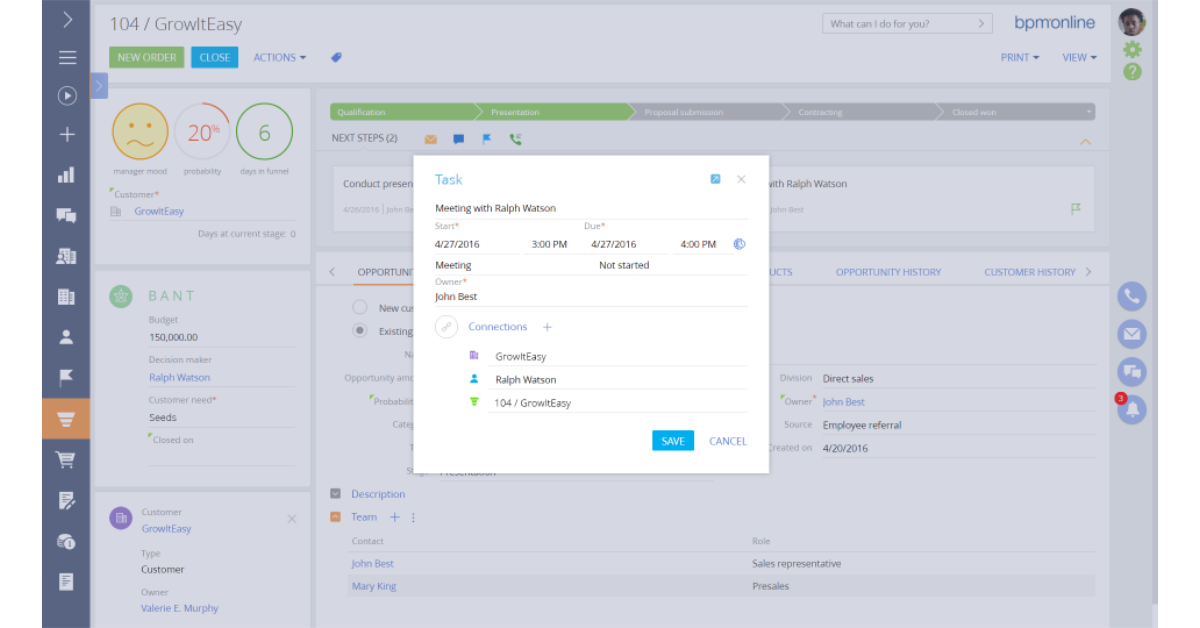Open the Leads section icon in sidebar

(66, 256)
